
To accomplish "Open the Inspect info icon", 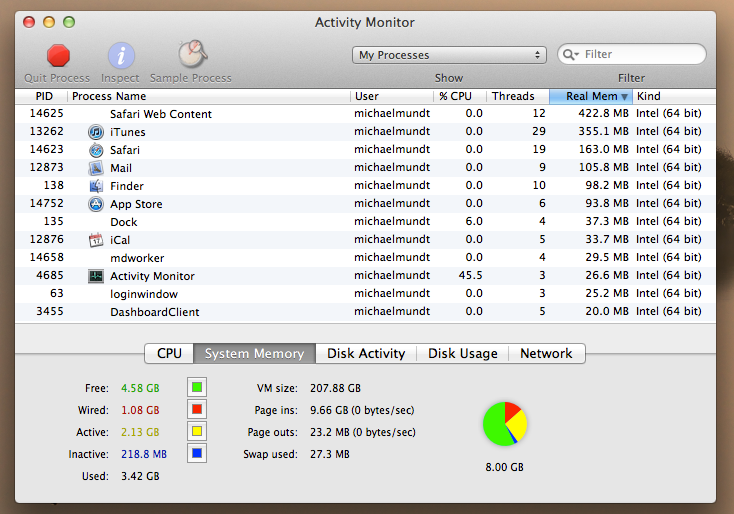I will 121,56.
